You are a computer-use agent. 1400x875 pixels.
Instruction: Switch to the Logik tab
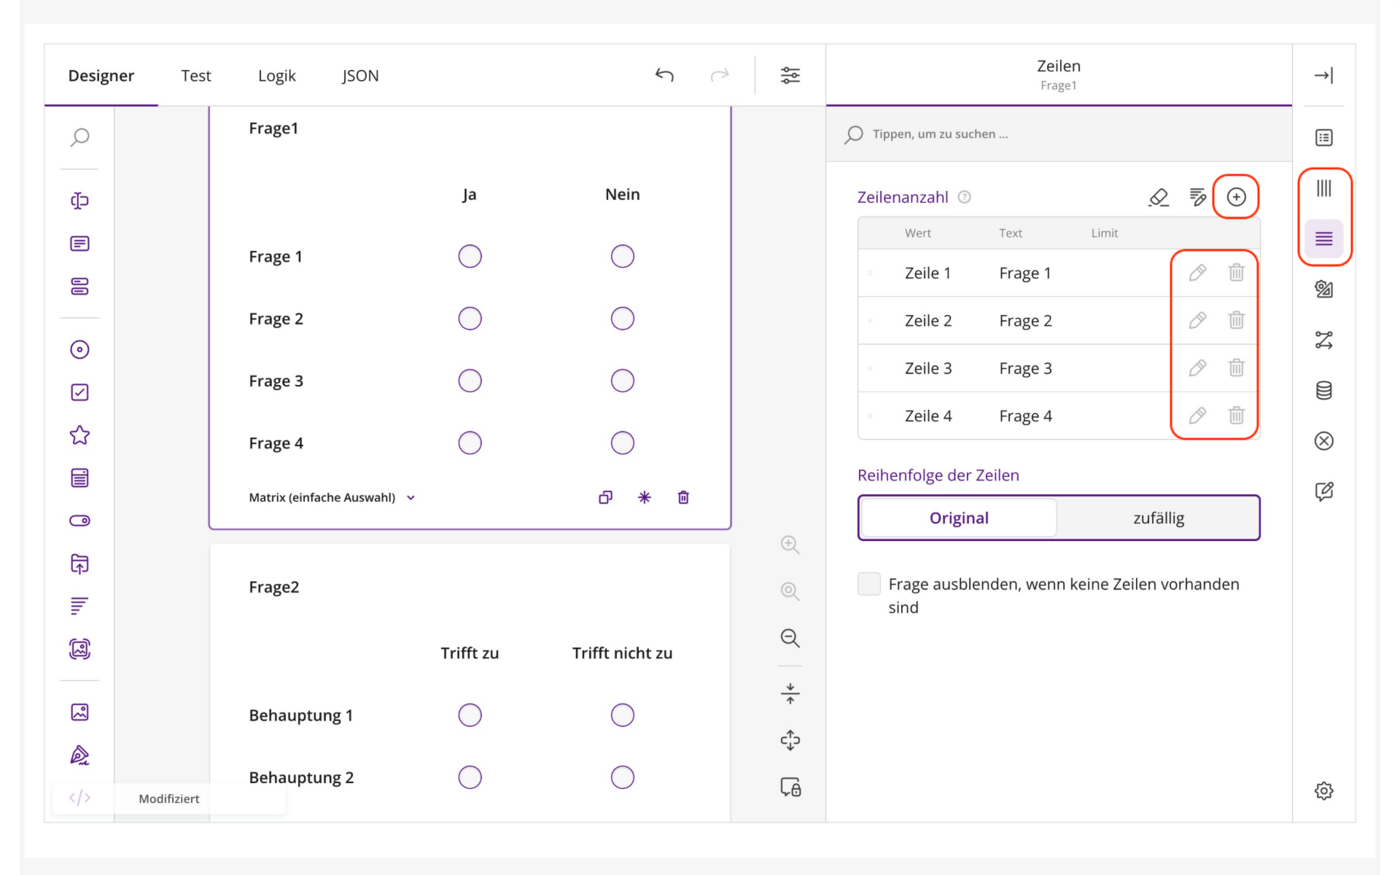click(277, 75)
